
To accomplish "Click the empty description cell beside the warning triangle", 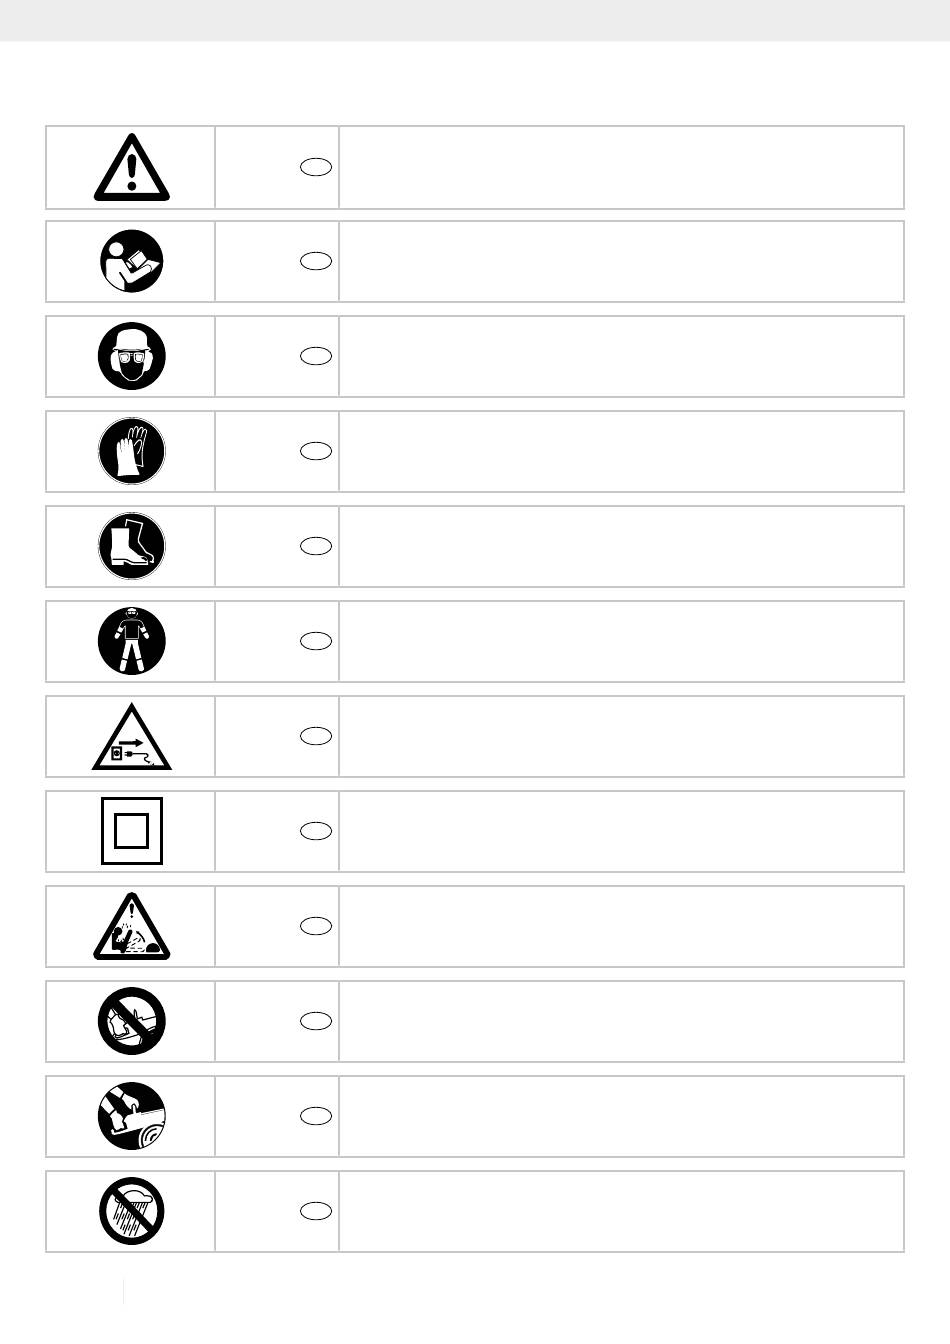I will coord(621,168).
